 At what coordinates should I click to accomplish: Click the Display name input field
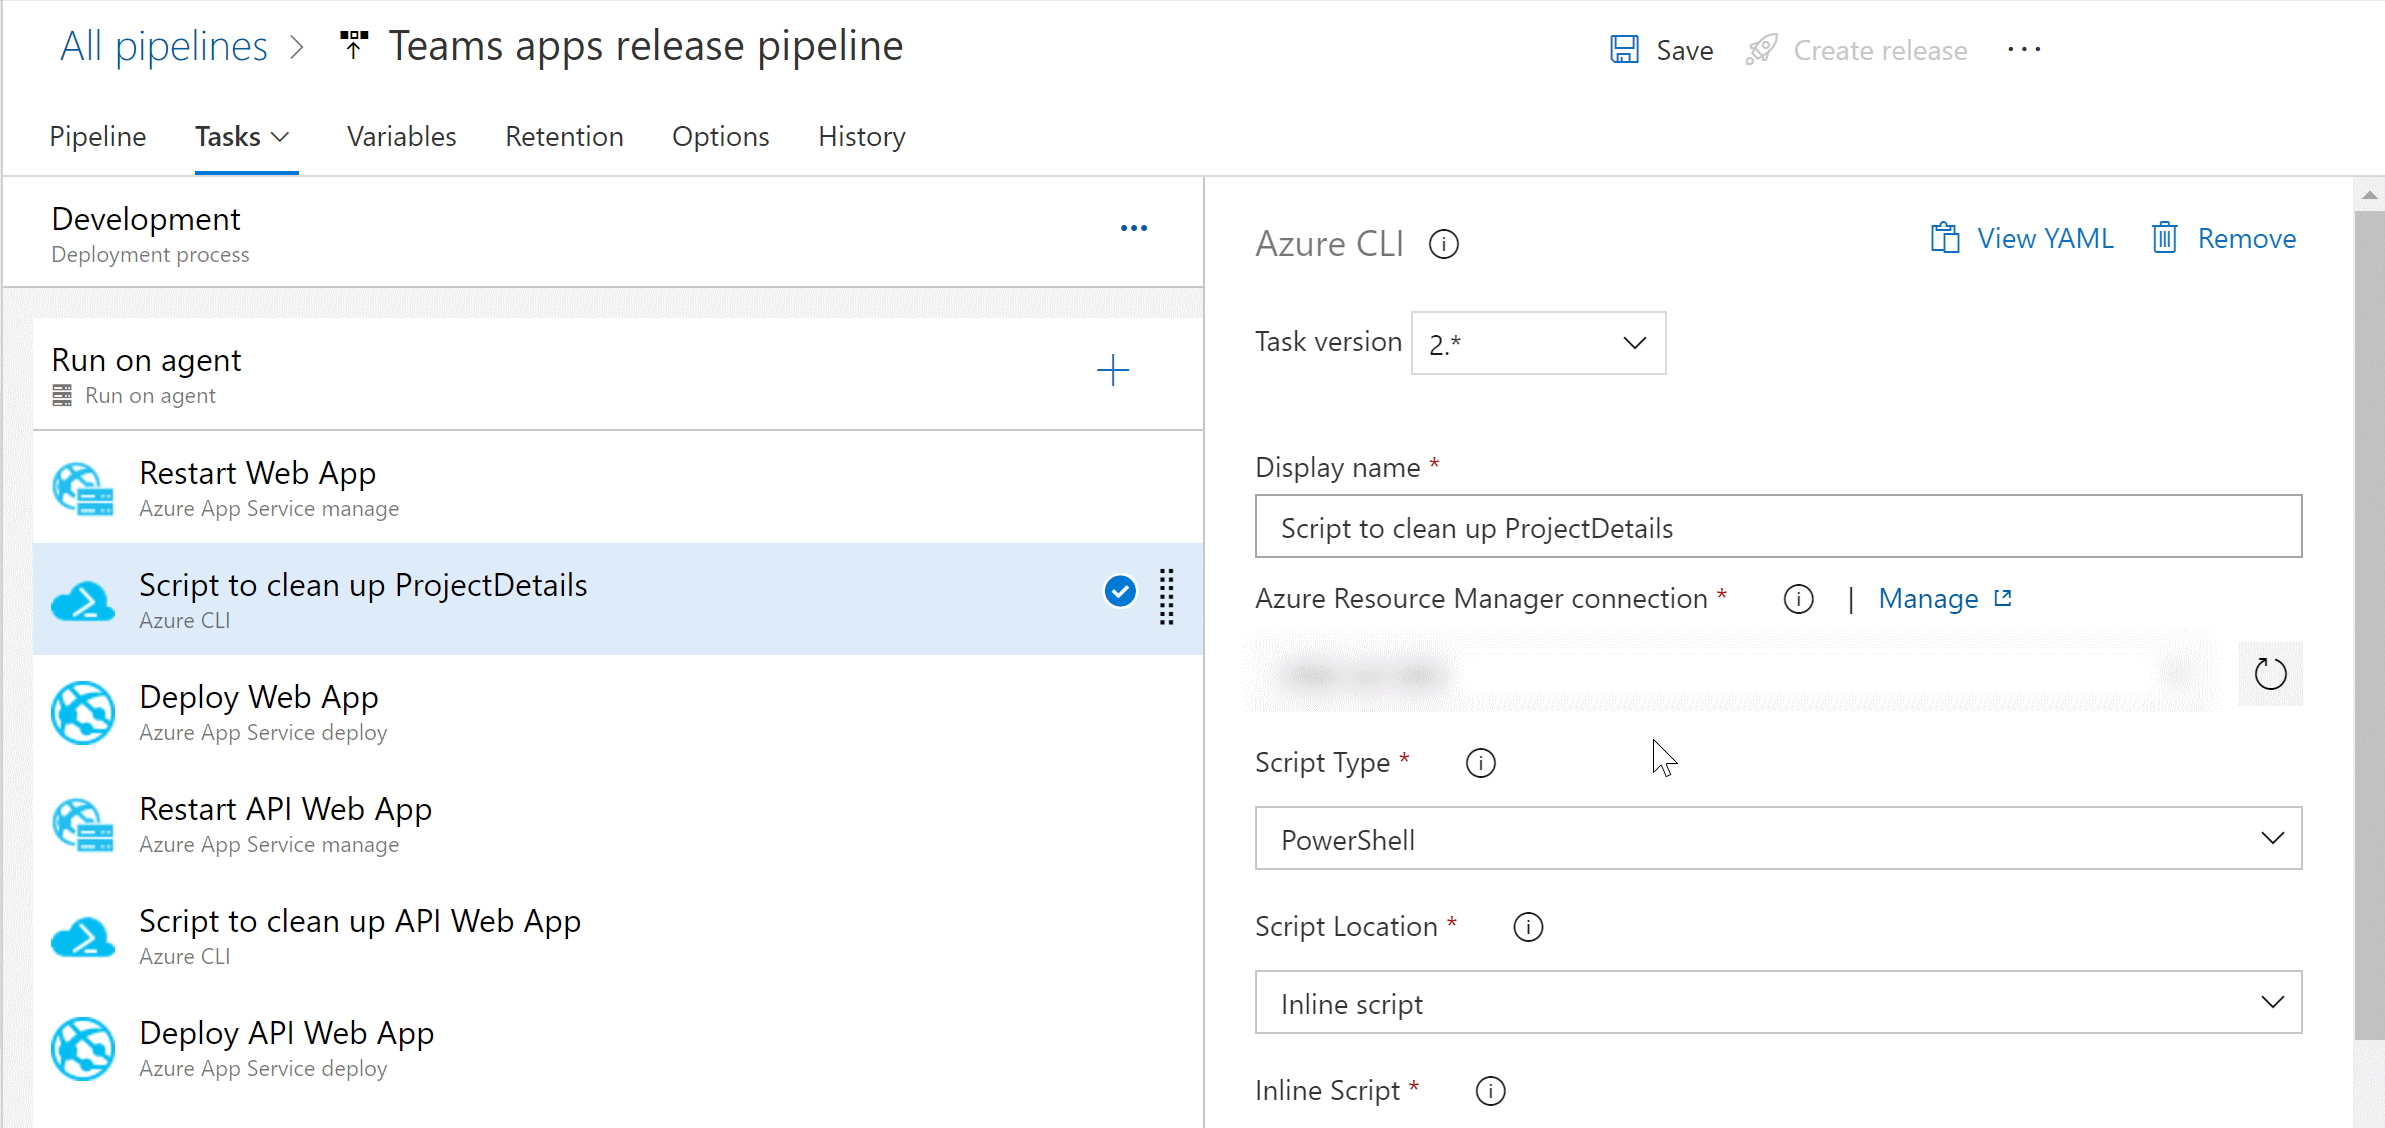1778,526
